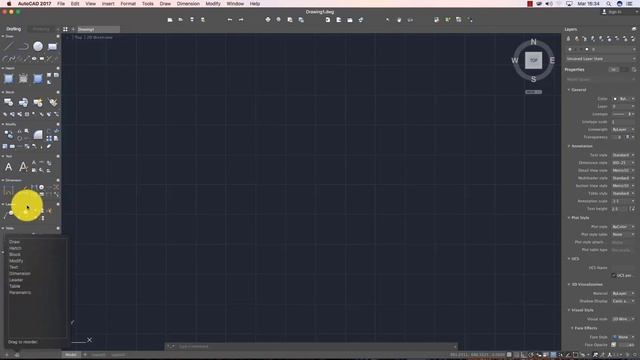Switch to the Model layout tab
Image resolution: width=640 pixels, height=360 pixels.
71,355
